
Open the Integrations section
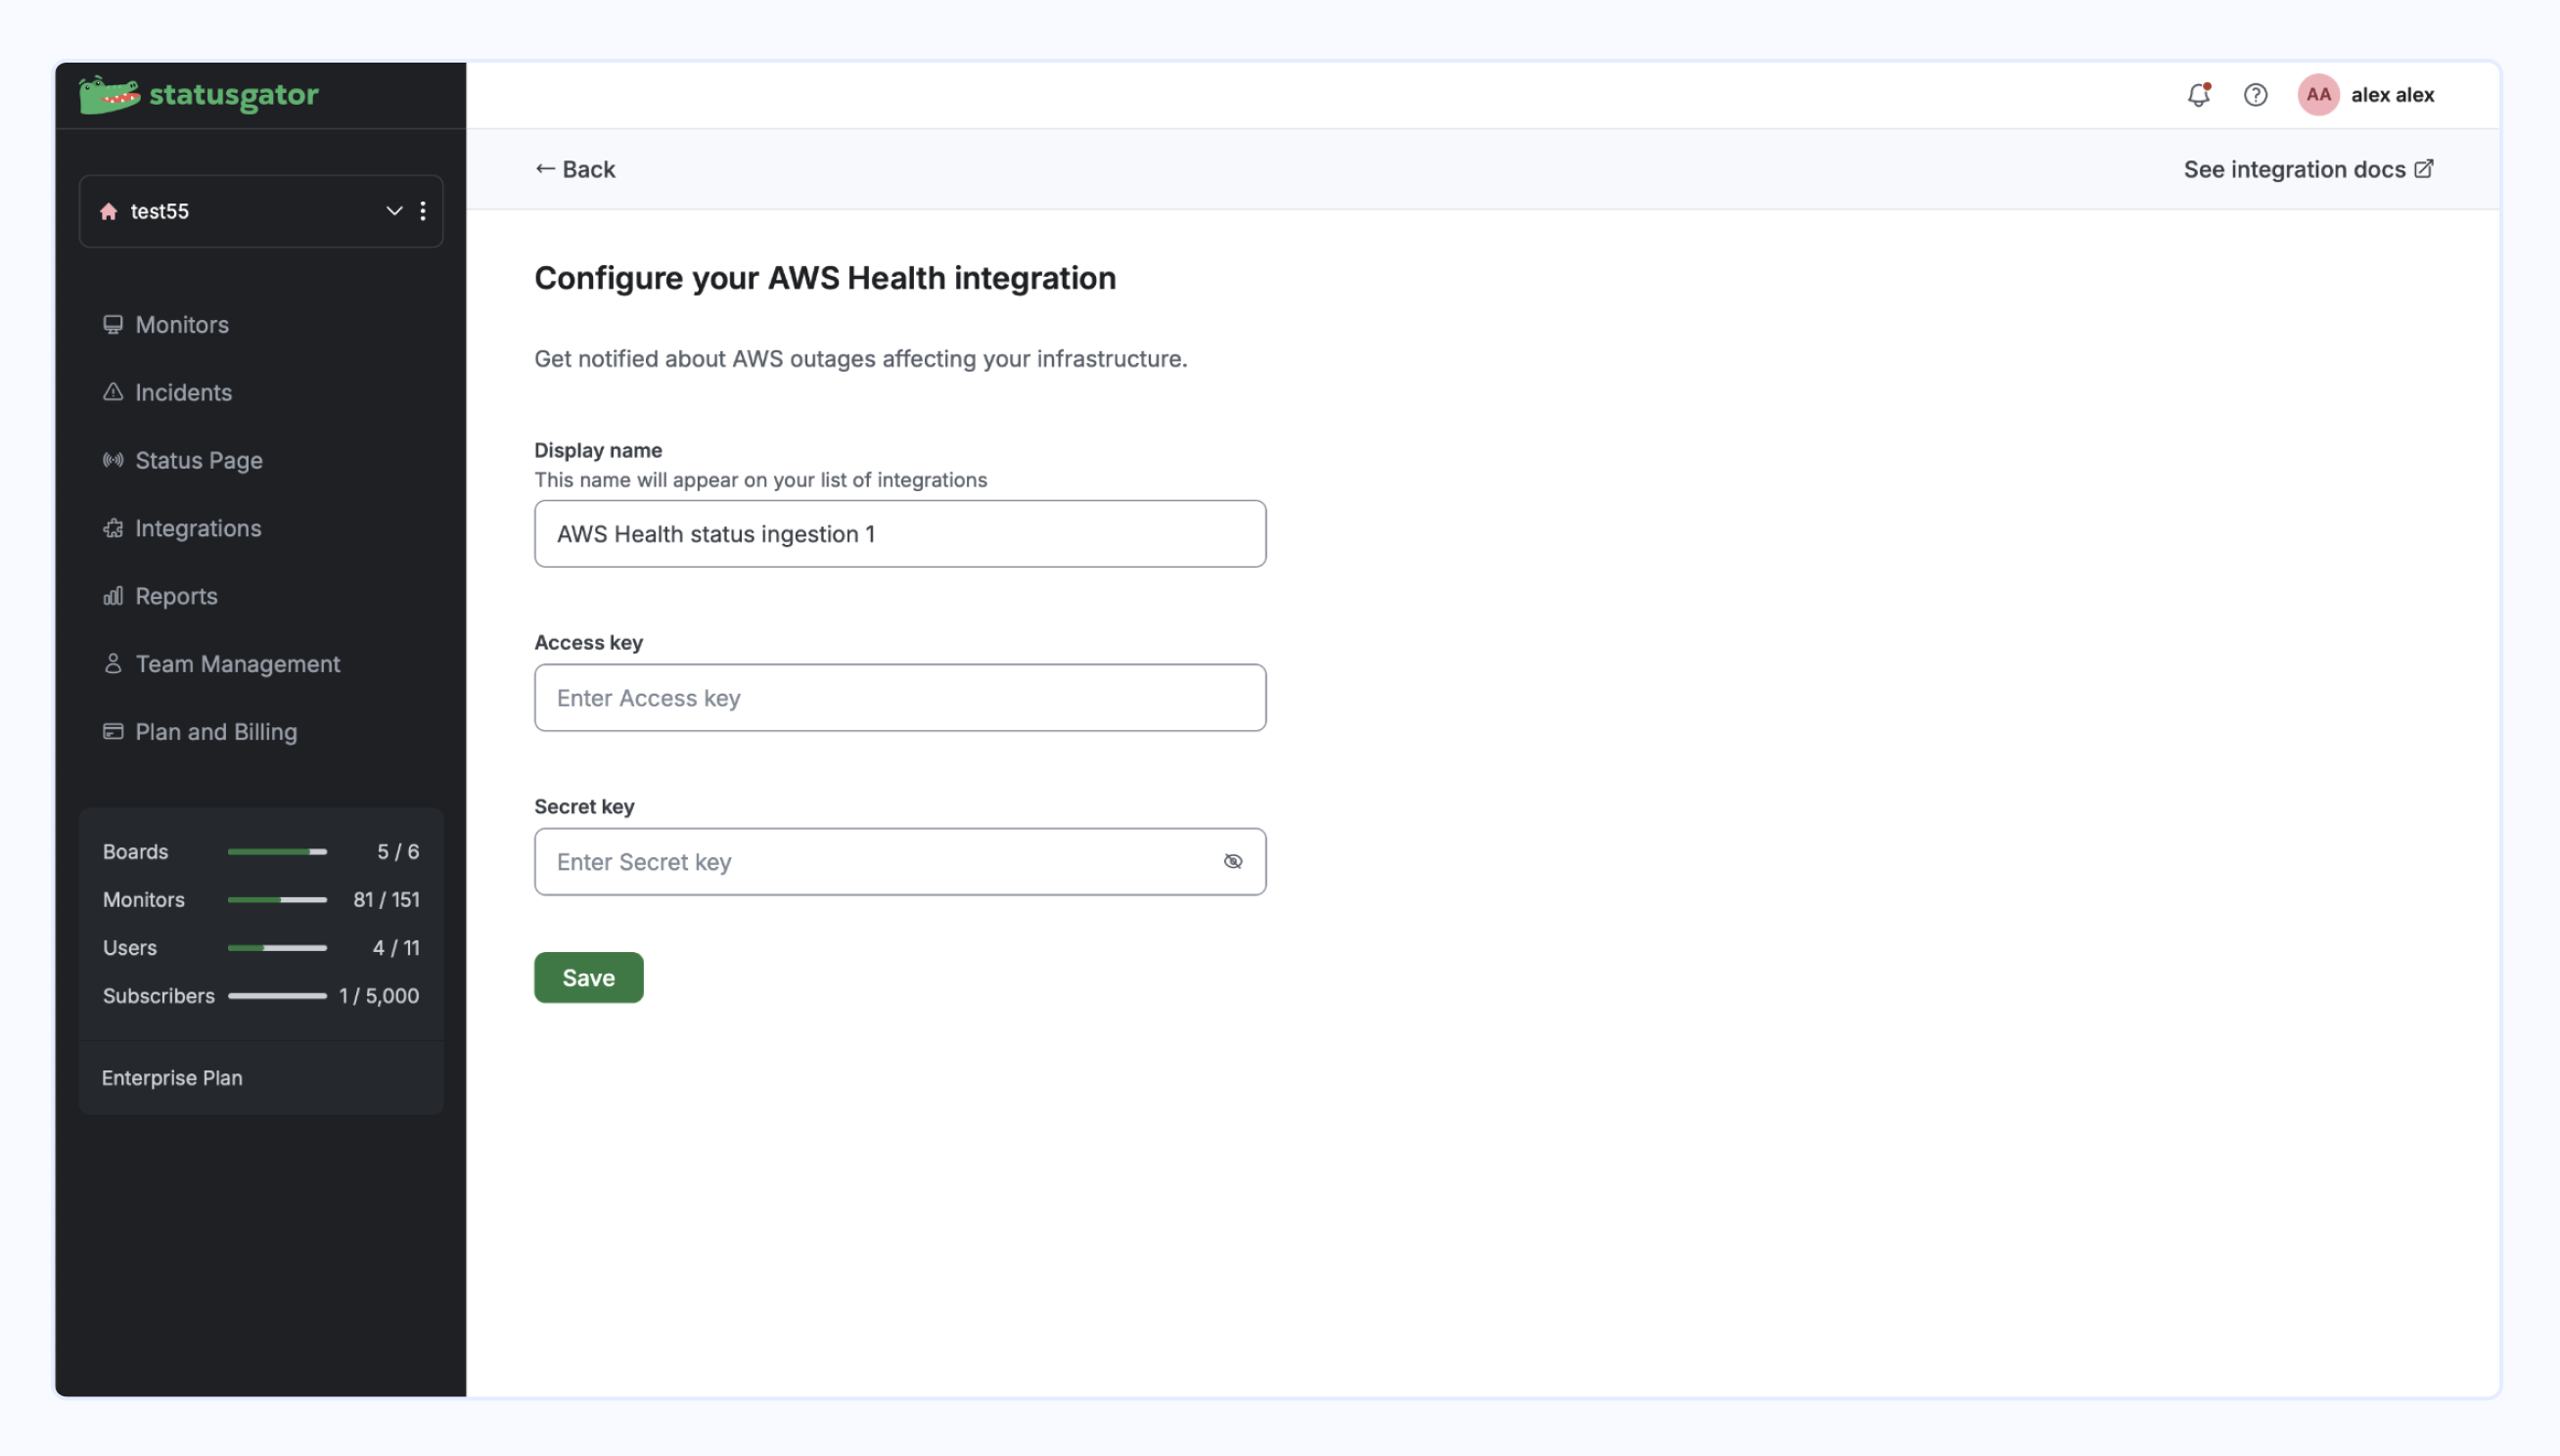(x=198, y=528)
